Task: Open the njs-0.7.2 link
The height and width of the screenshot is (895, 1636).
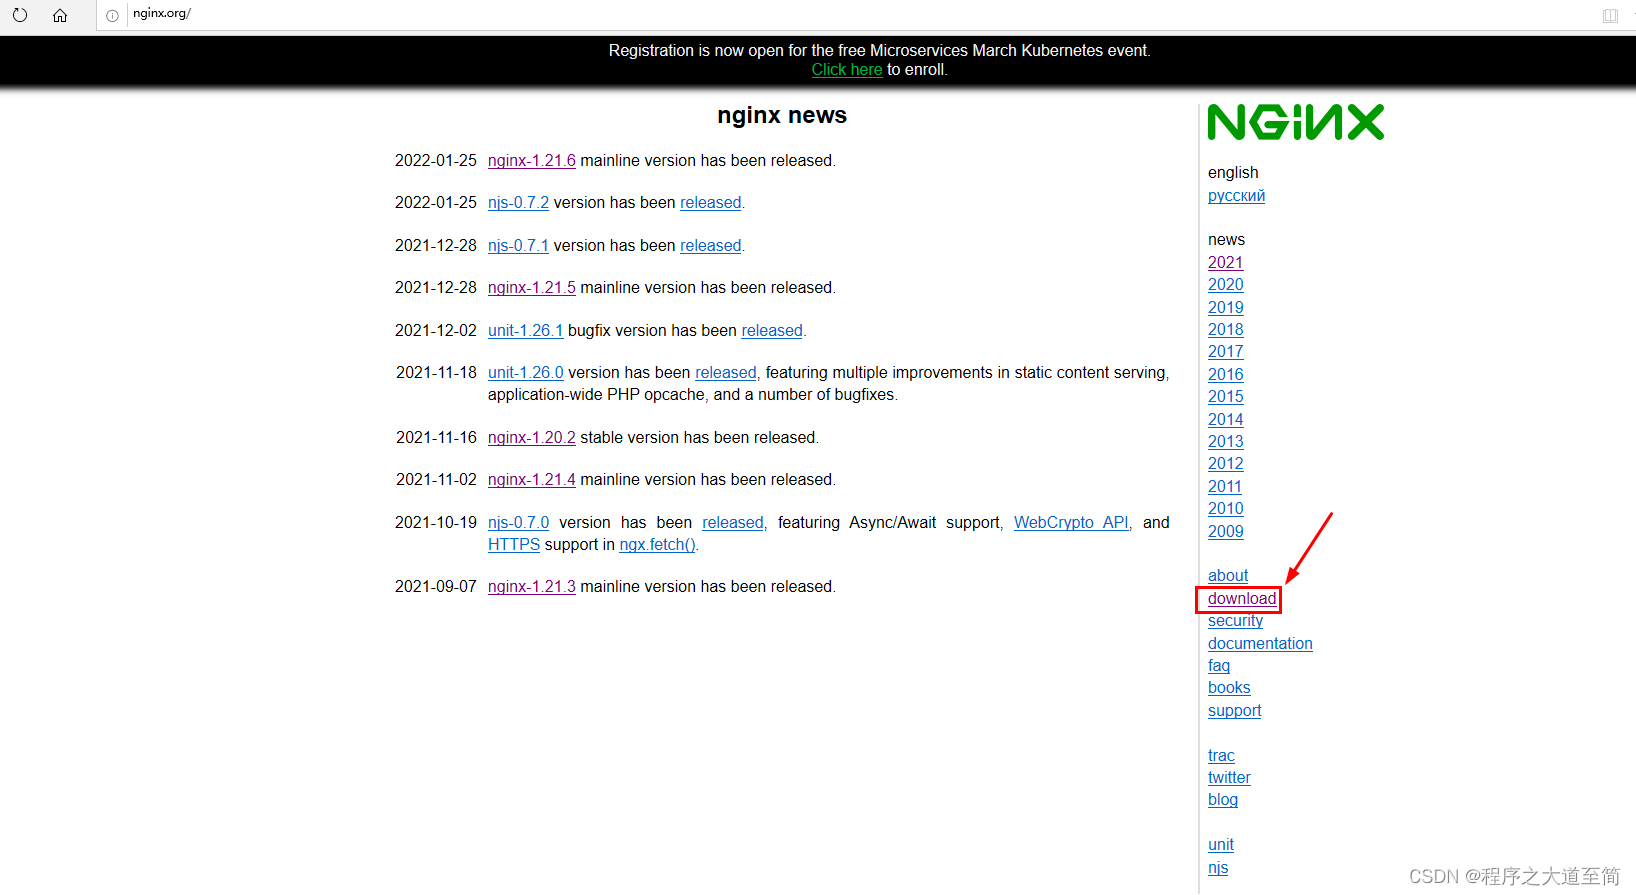Action: click(x=518, y=203)
